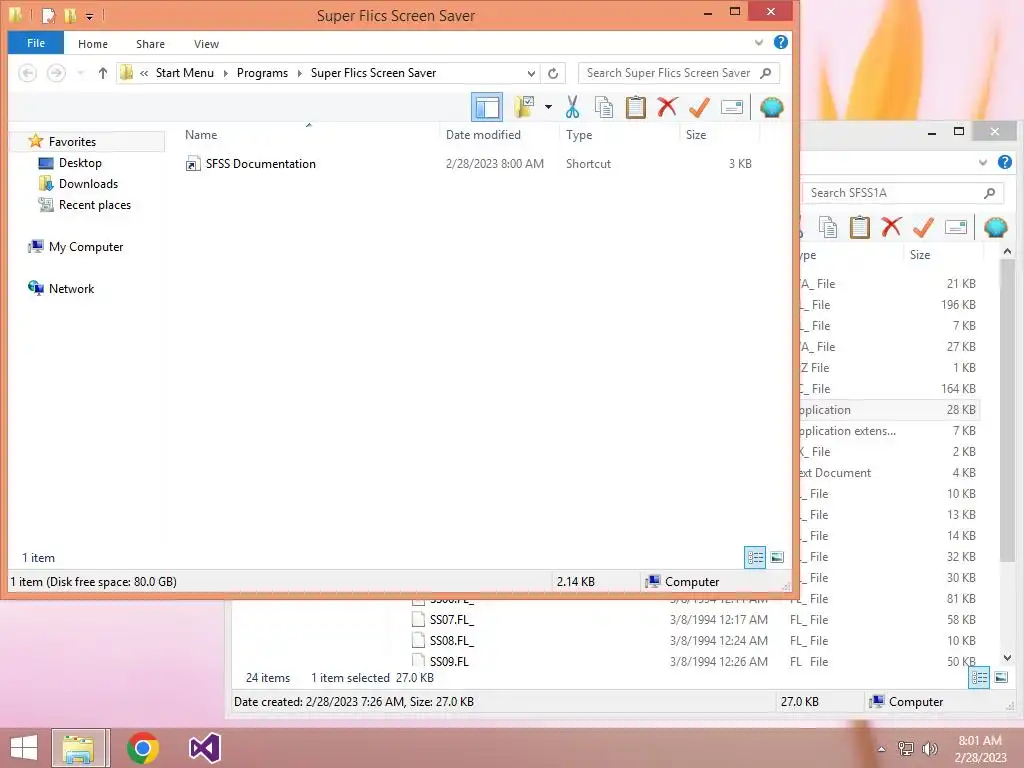Viewport: 1024px width, 768px height.
Task: Click Programs in address breadcrumb
Action: (262, 73)
